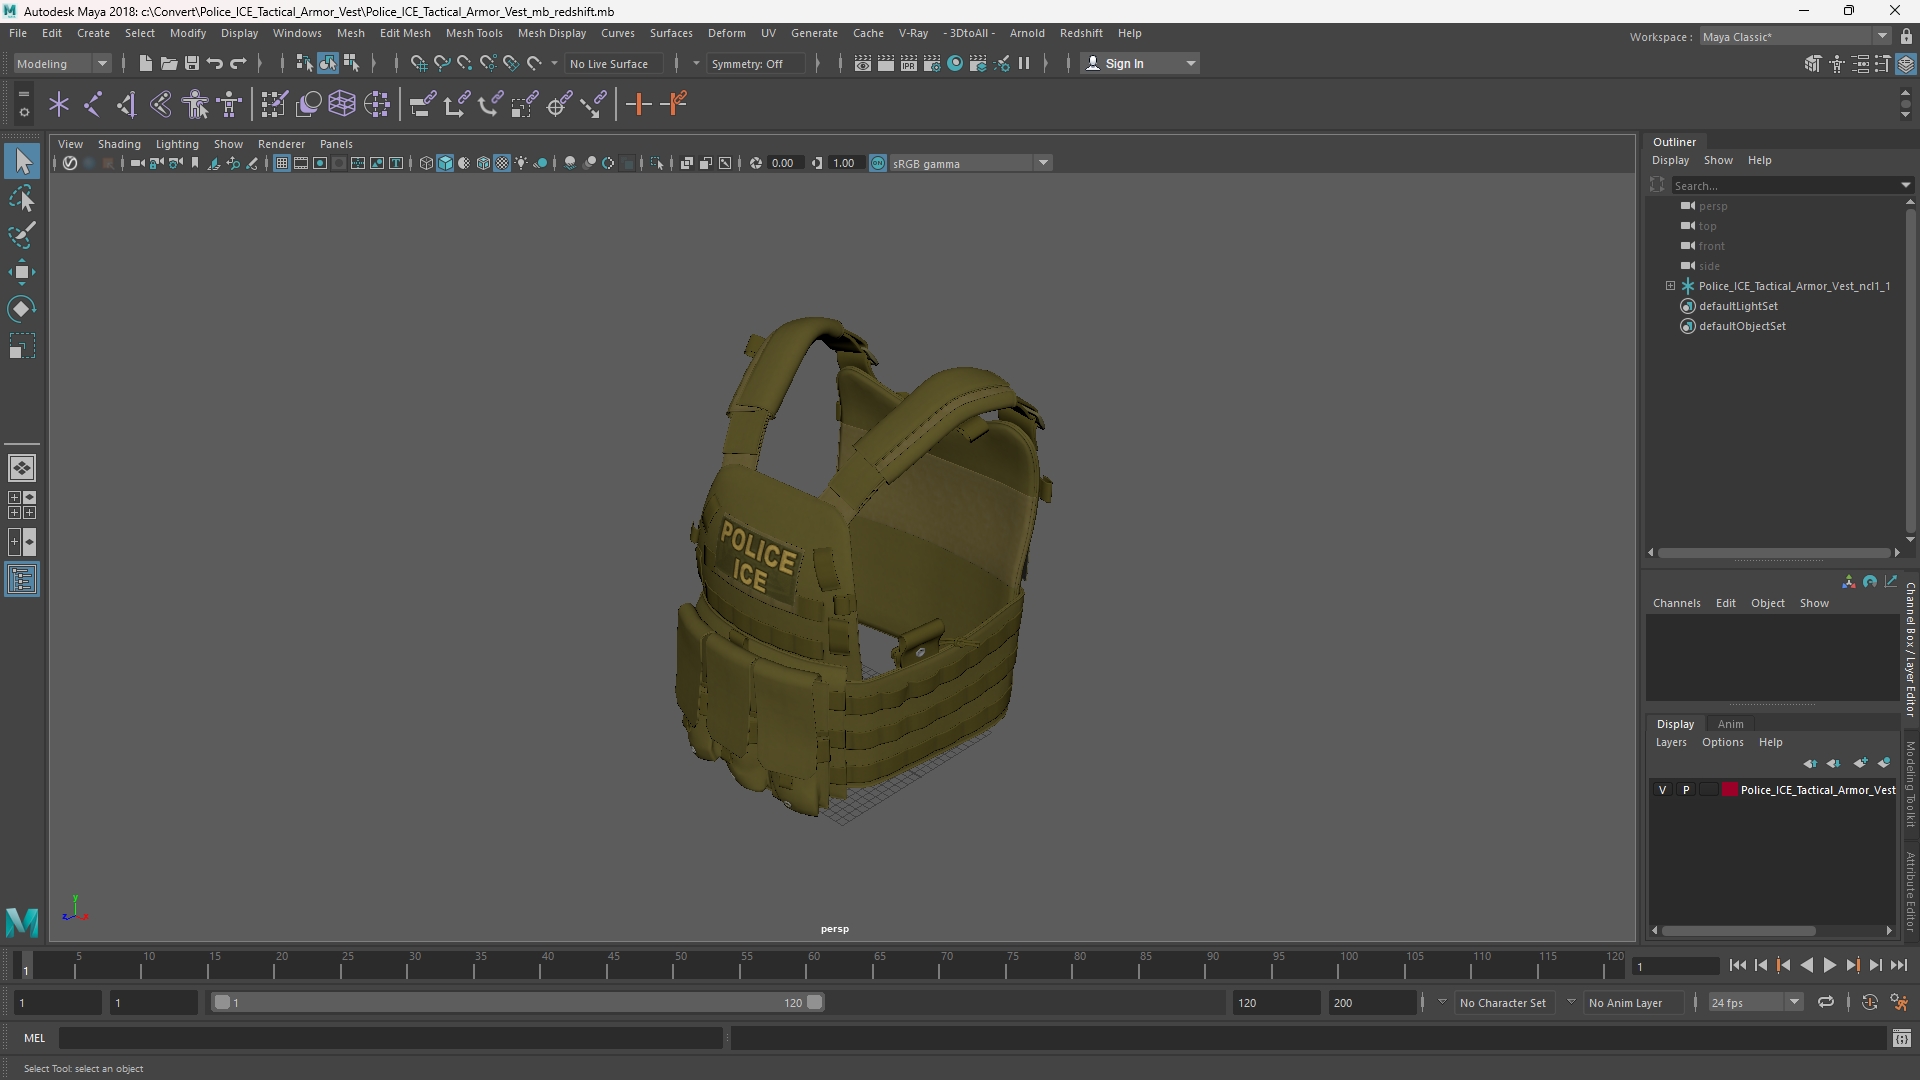Click the undo arrow icon
This screenshot has width=1920, height=1080.
tap(215, 64)
